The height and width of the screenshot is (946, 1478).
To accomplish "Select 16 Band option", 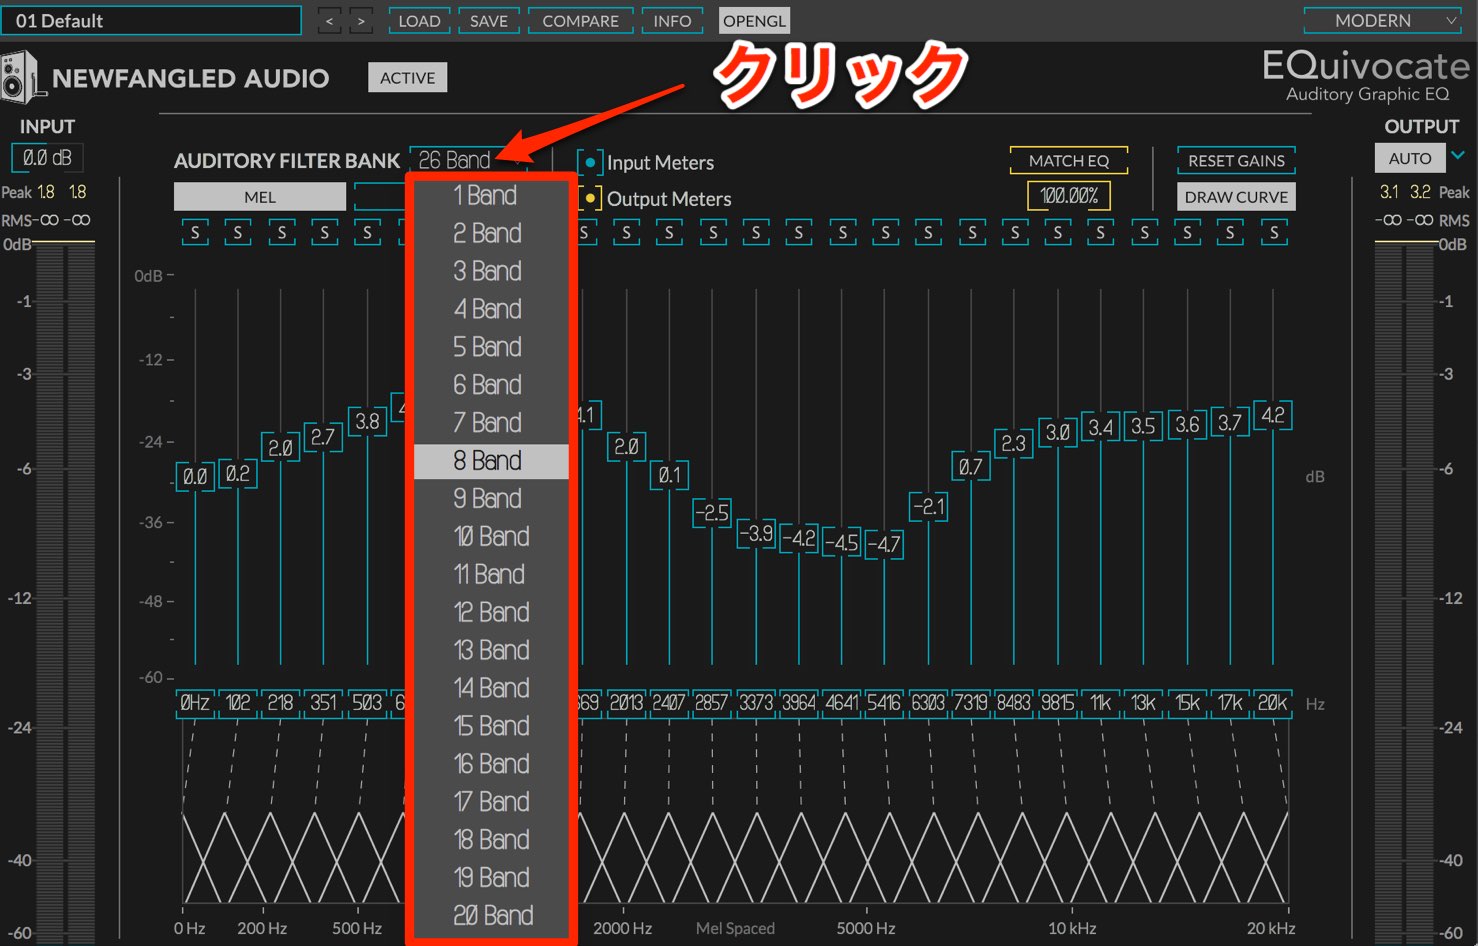I will pyautogui.click(x=491, y=764).
